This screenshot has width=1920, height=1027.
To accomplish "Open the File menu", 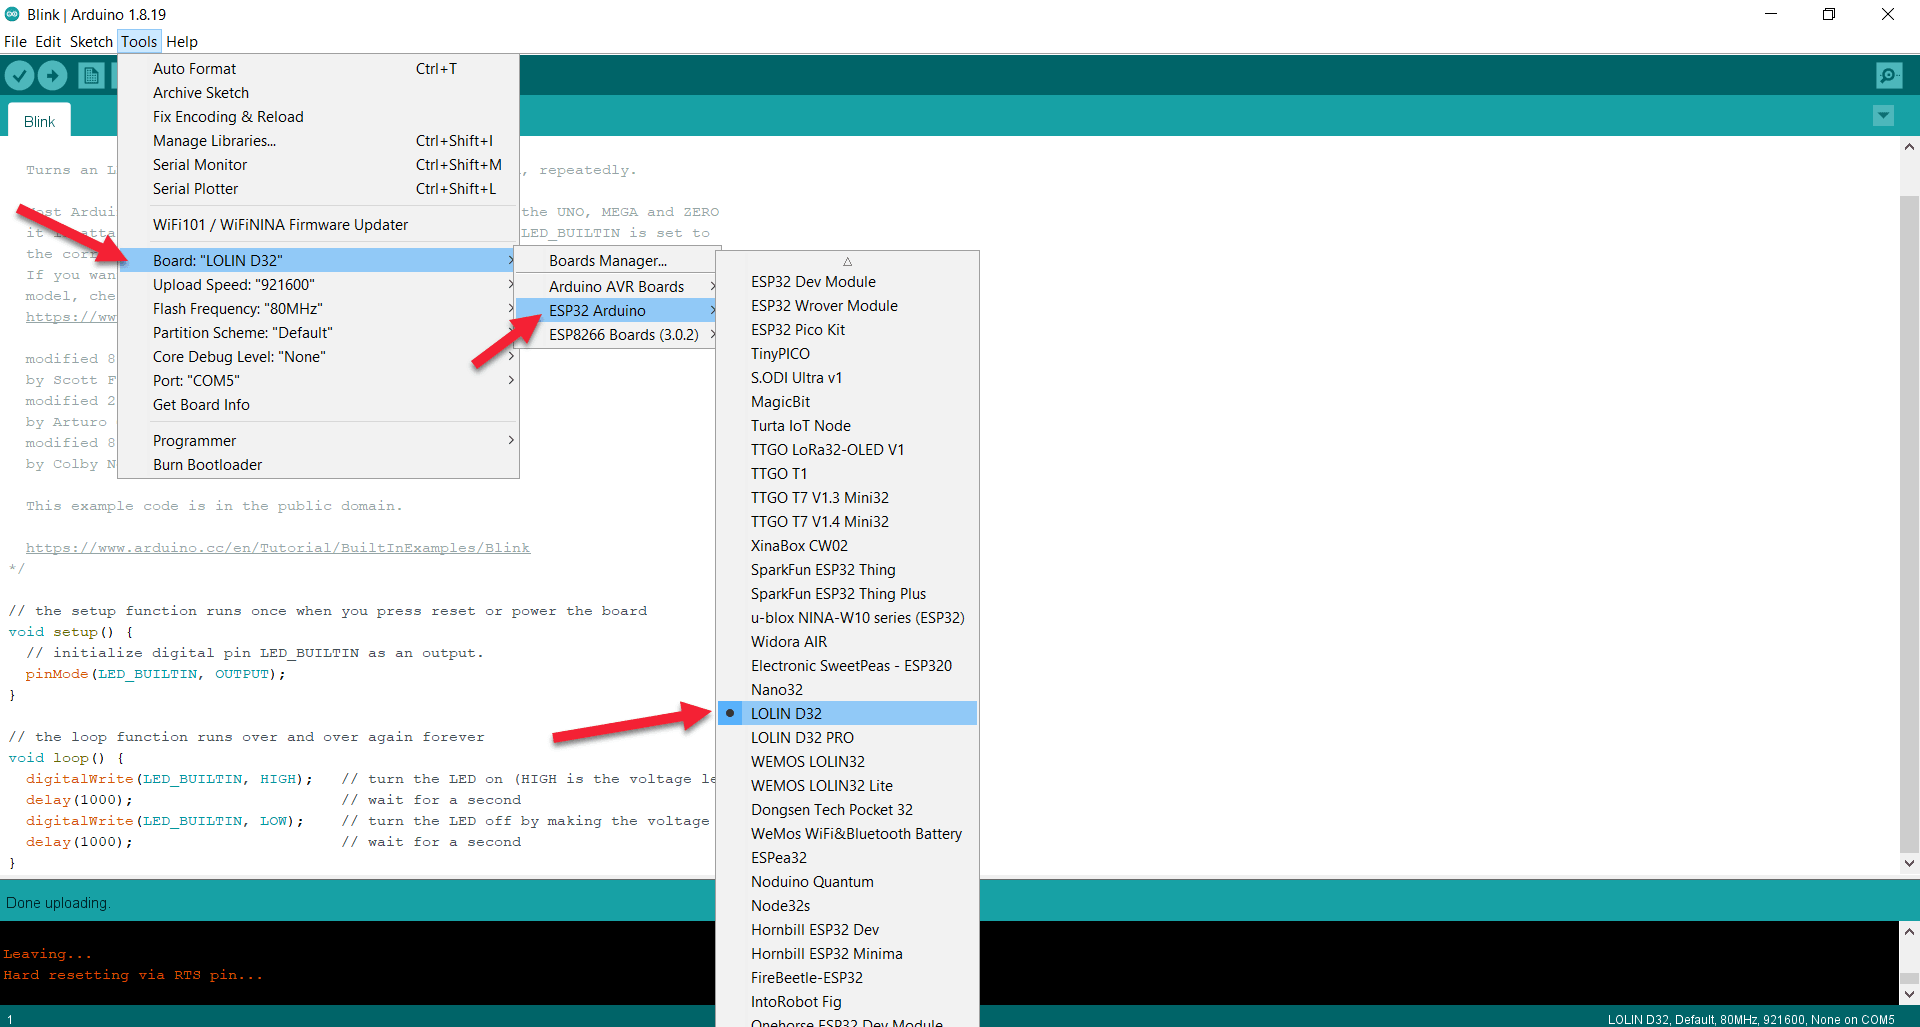I will 15,42.
